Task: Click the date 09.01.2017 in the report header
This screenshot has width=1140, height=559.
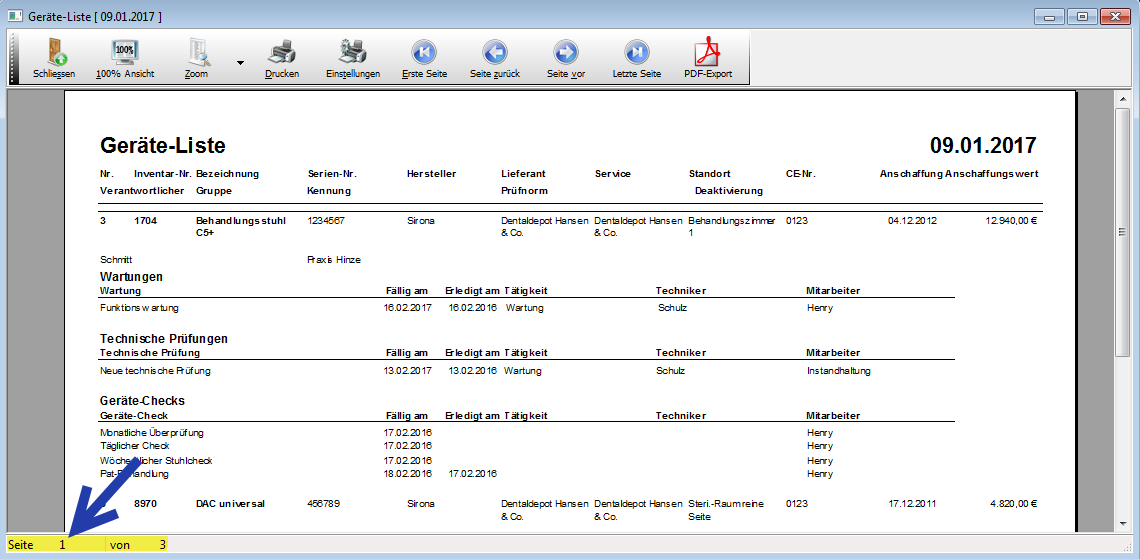Action: pos(984,146)
